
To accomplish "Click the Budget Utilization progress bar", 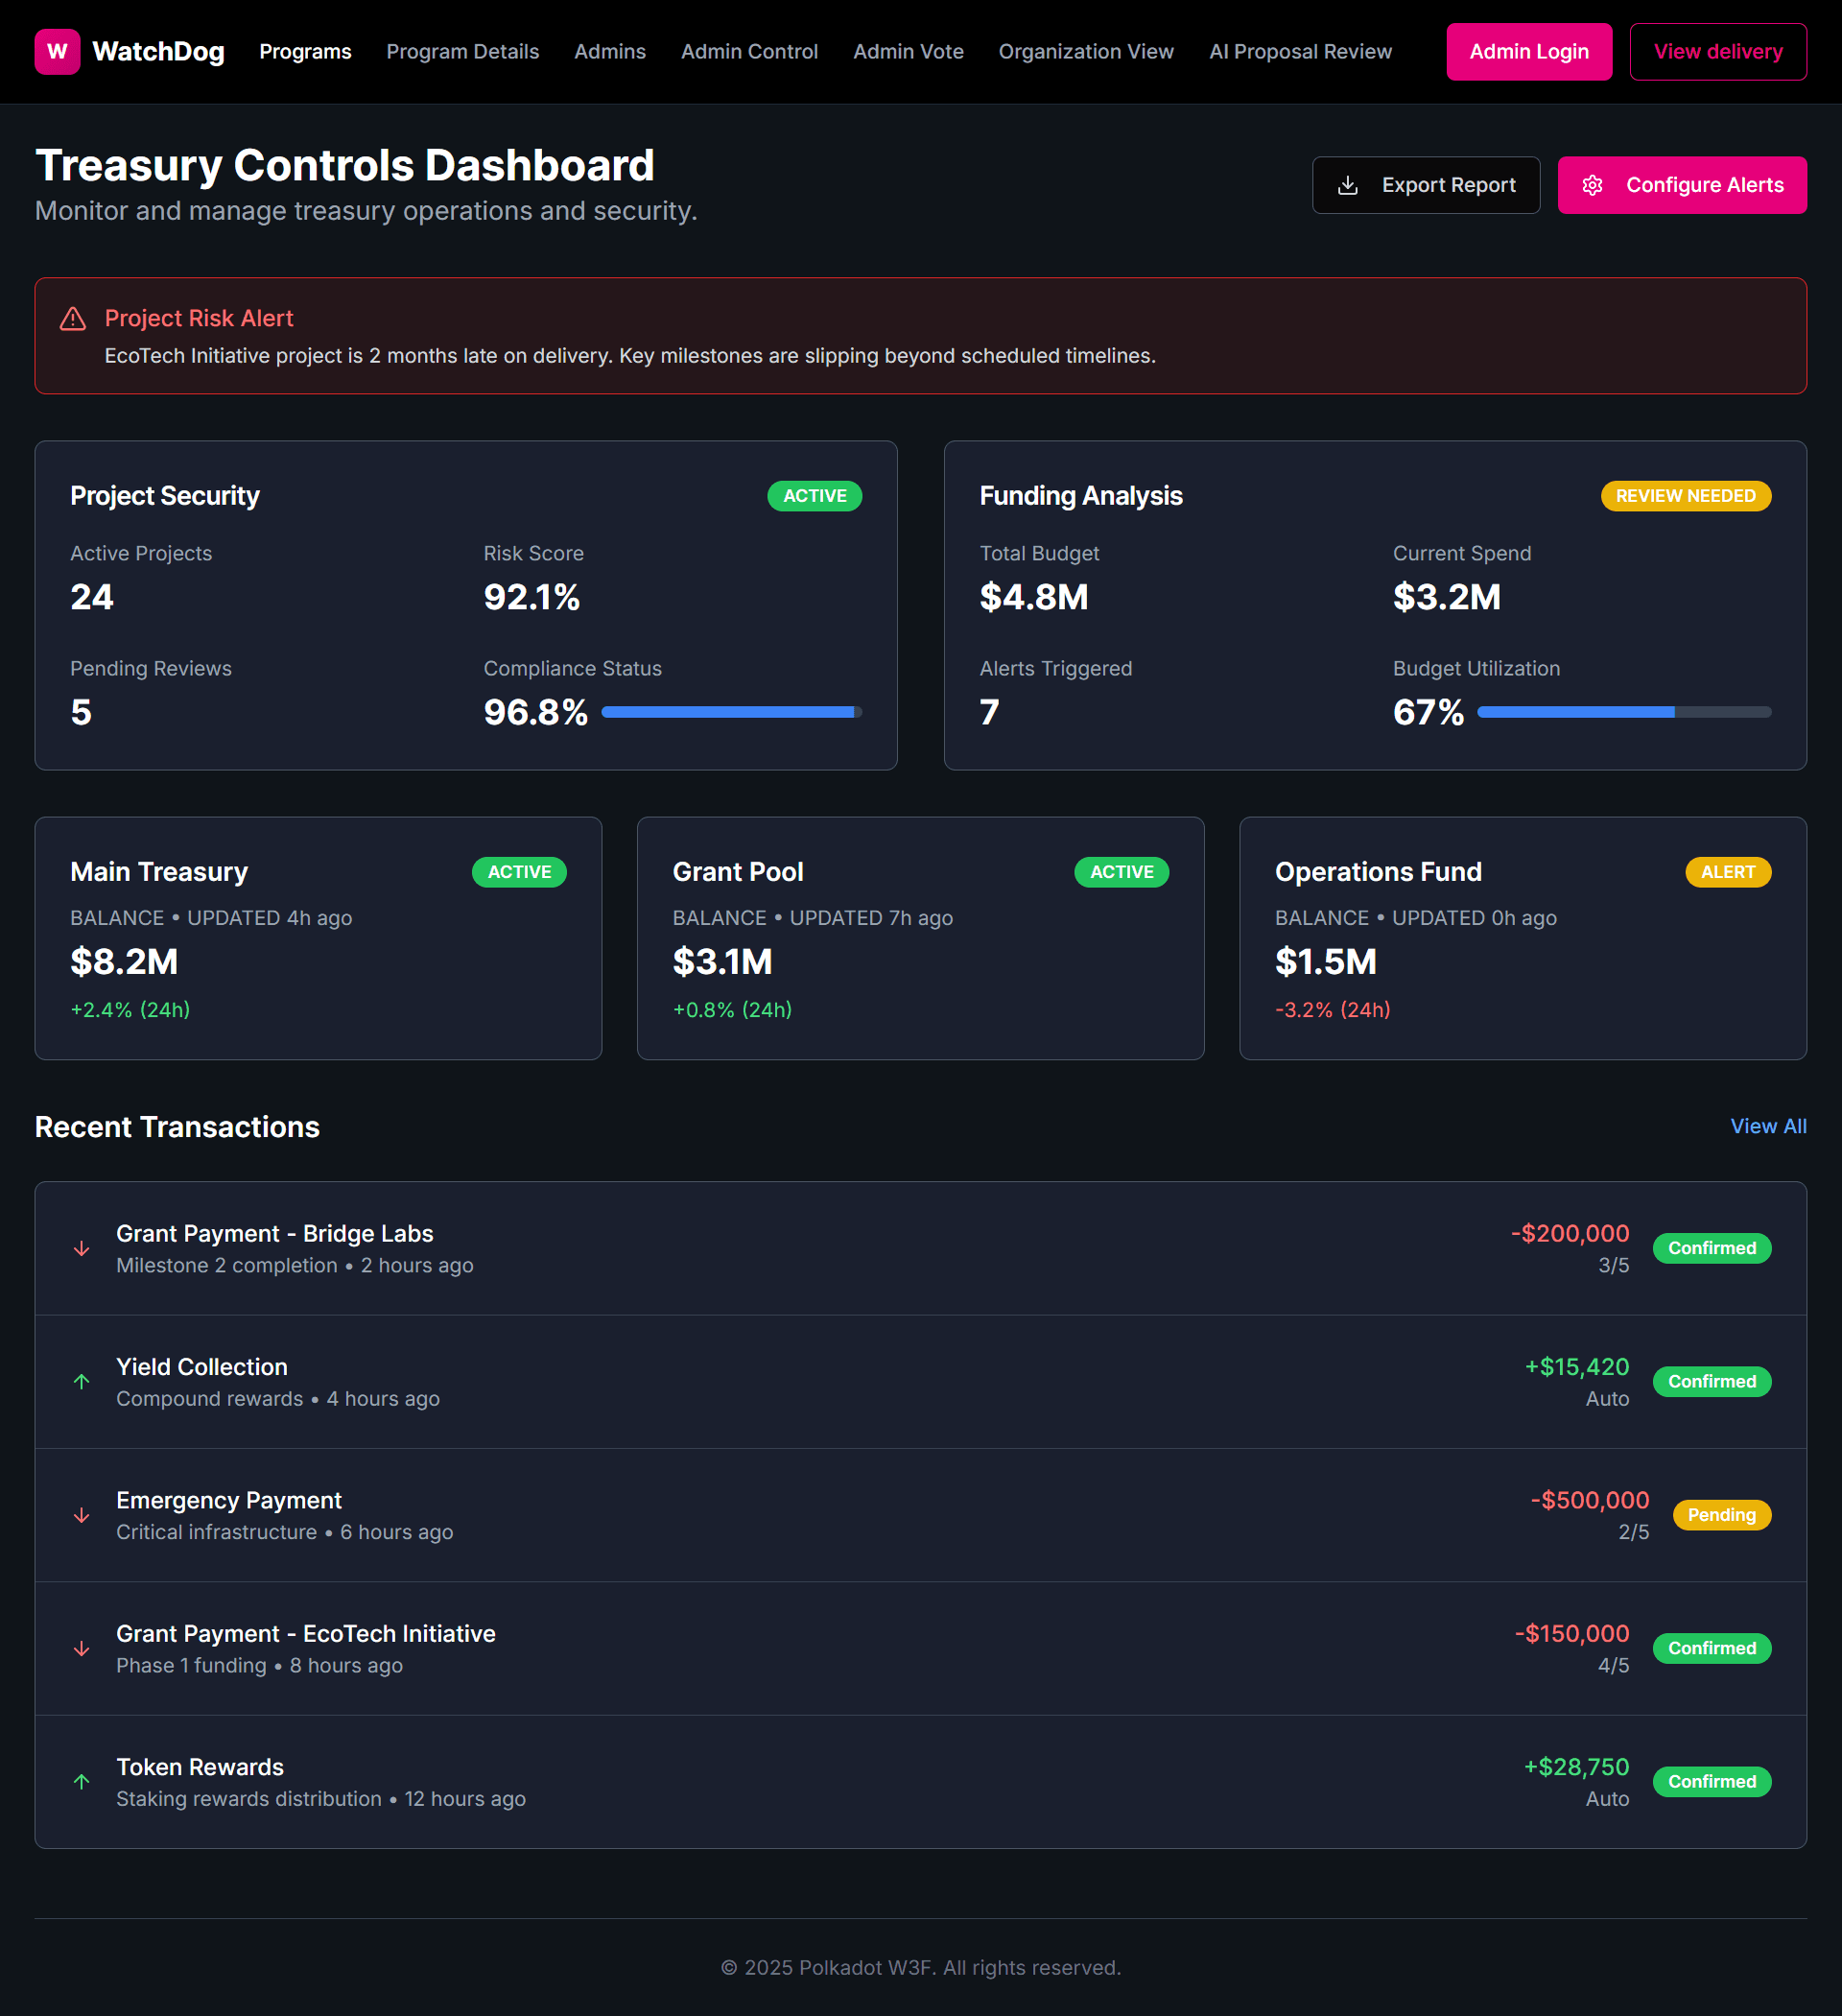I will [1623, 712].
